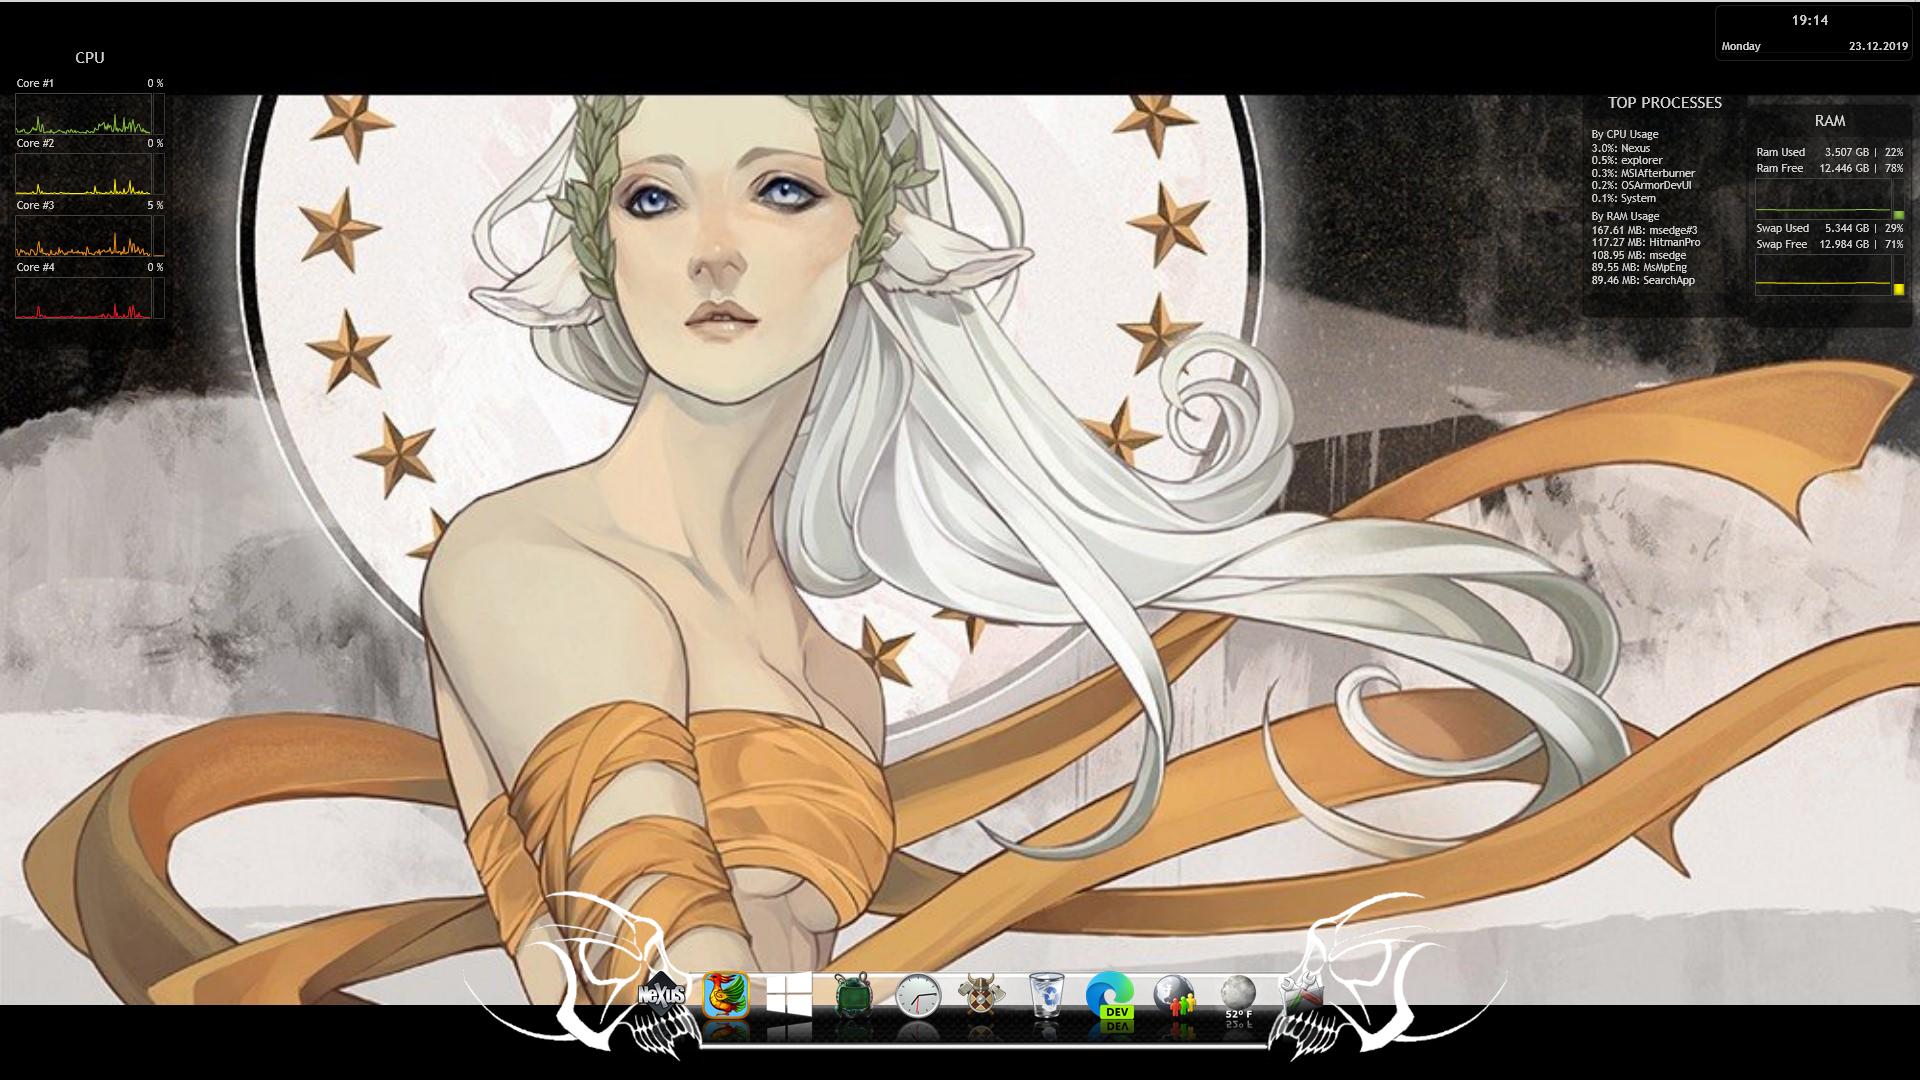The height and width of the screenshot is (1080, 1920).
Task: Click the TOP PROCESSES widget title
Action: (1664, 103)
